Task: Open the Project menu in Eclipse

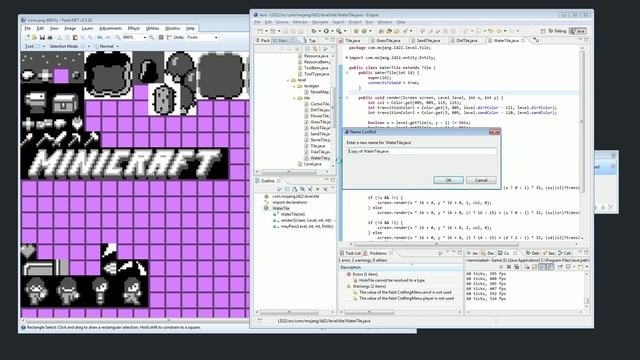Action: [355, 22]
